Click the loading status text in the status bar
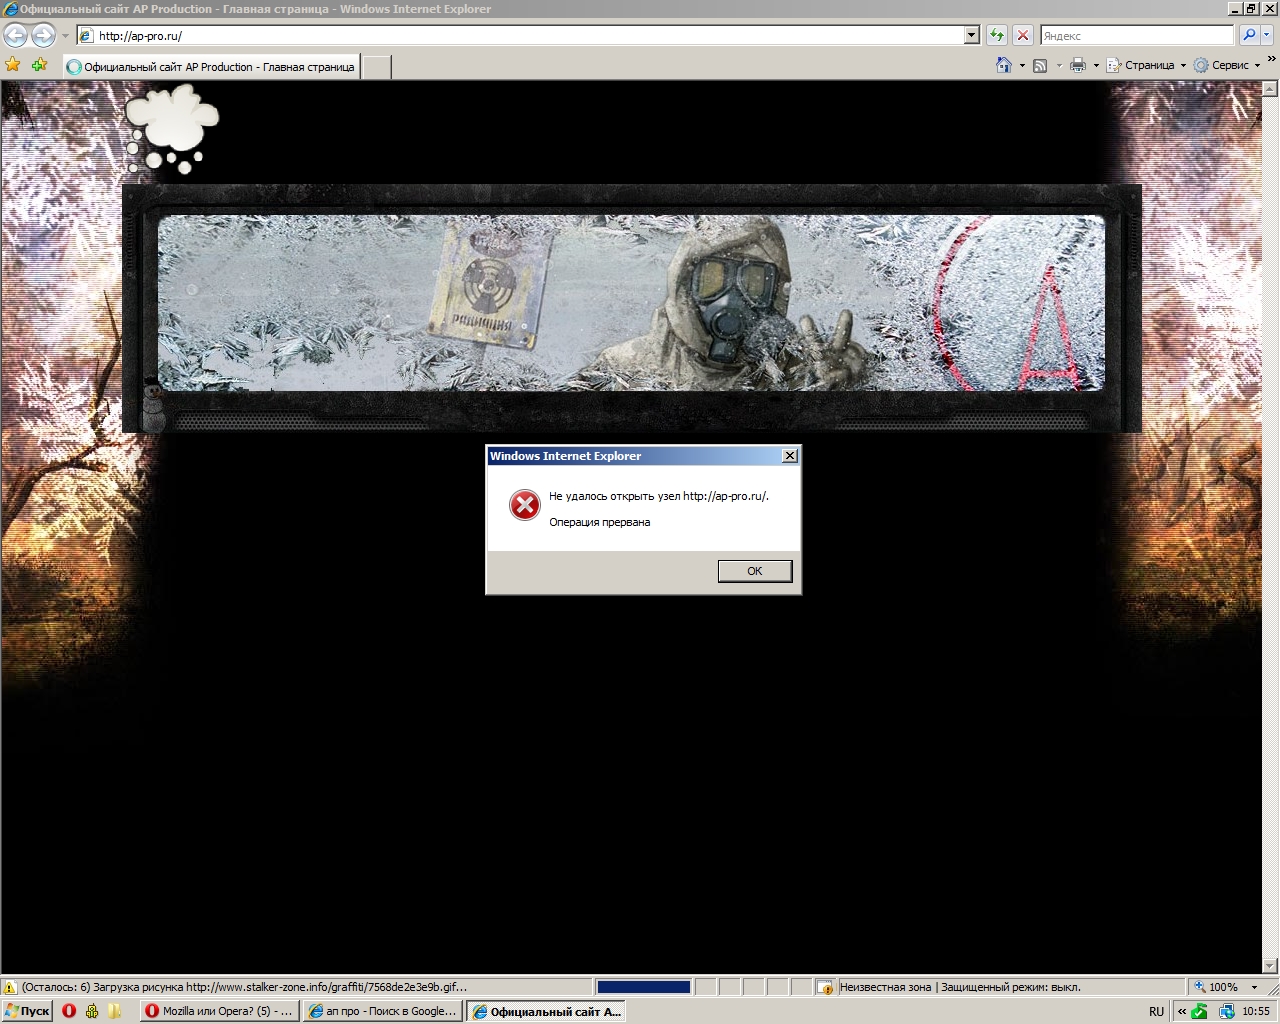The image size is (1280, 1024). click(x=244, y=987)
